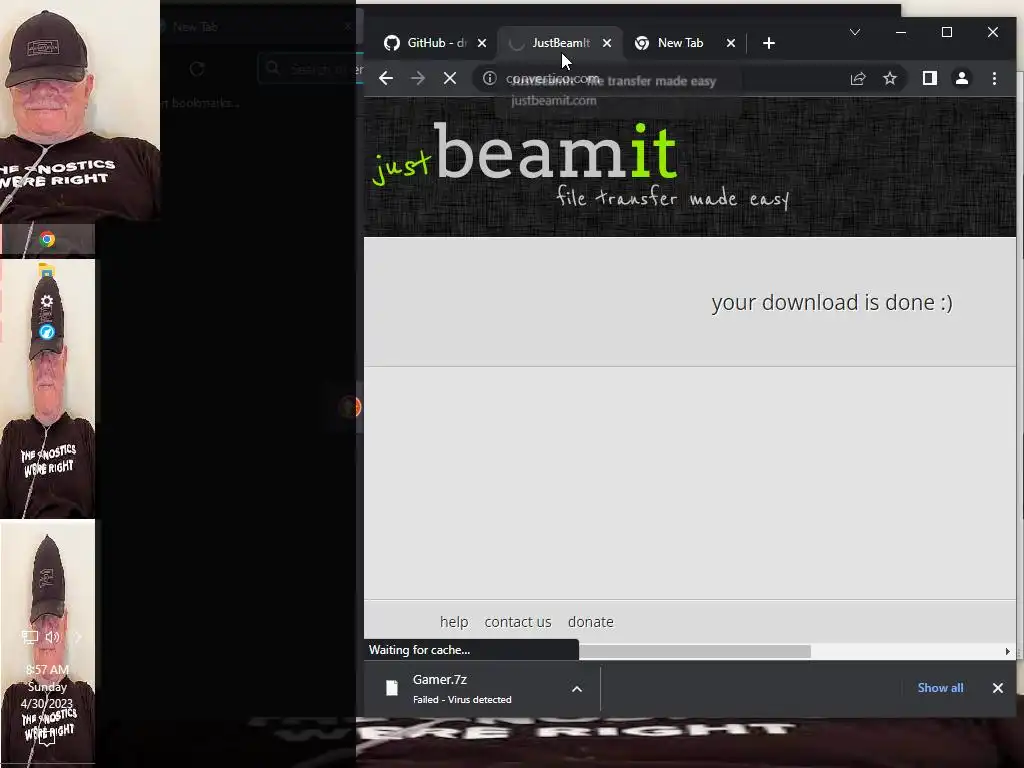This screenshot has height=768, width=1024.
Task: Click 'your download is done :)' text
Action: tap(832, 303)
